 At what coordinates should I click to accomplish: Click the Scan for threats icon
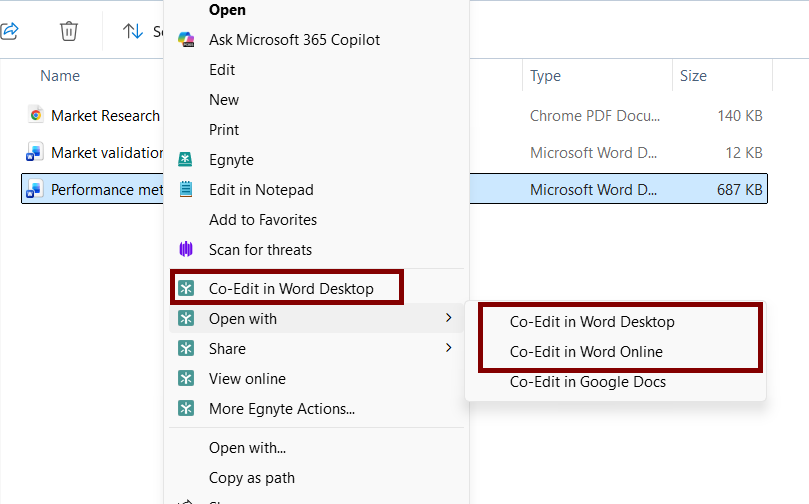coord(186,250)
